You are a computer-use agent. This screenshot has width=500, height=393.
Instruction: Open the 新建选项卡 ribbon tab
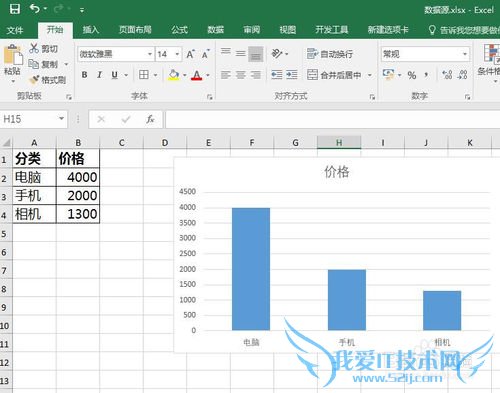pyautogui.click(x=388, y=30)
